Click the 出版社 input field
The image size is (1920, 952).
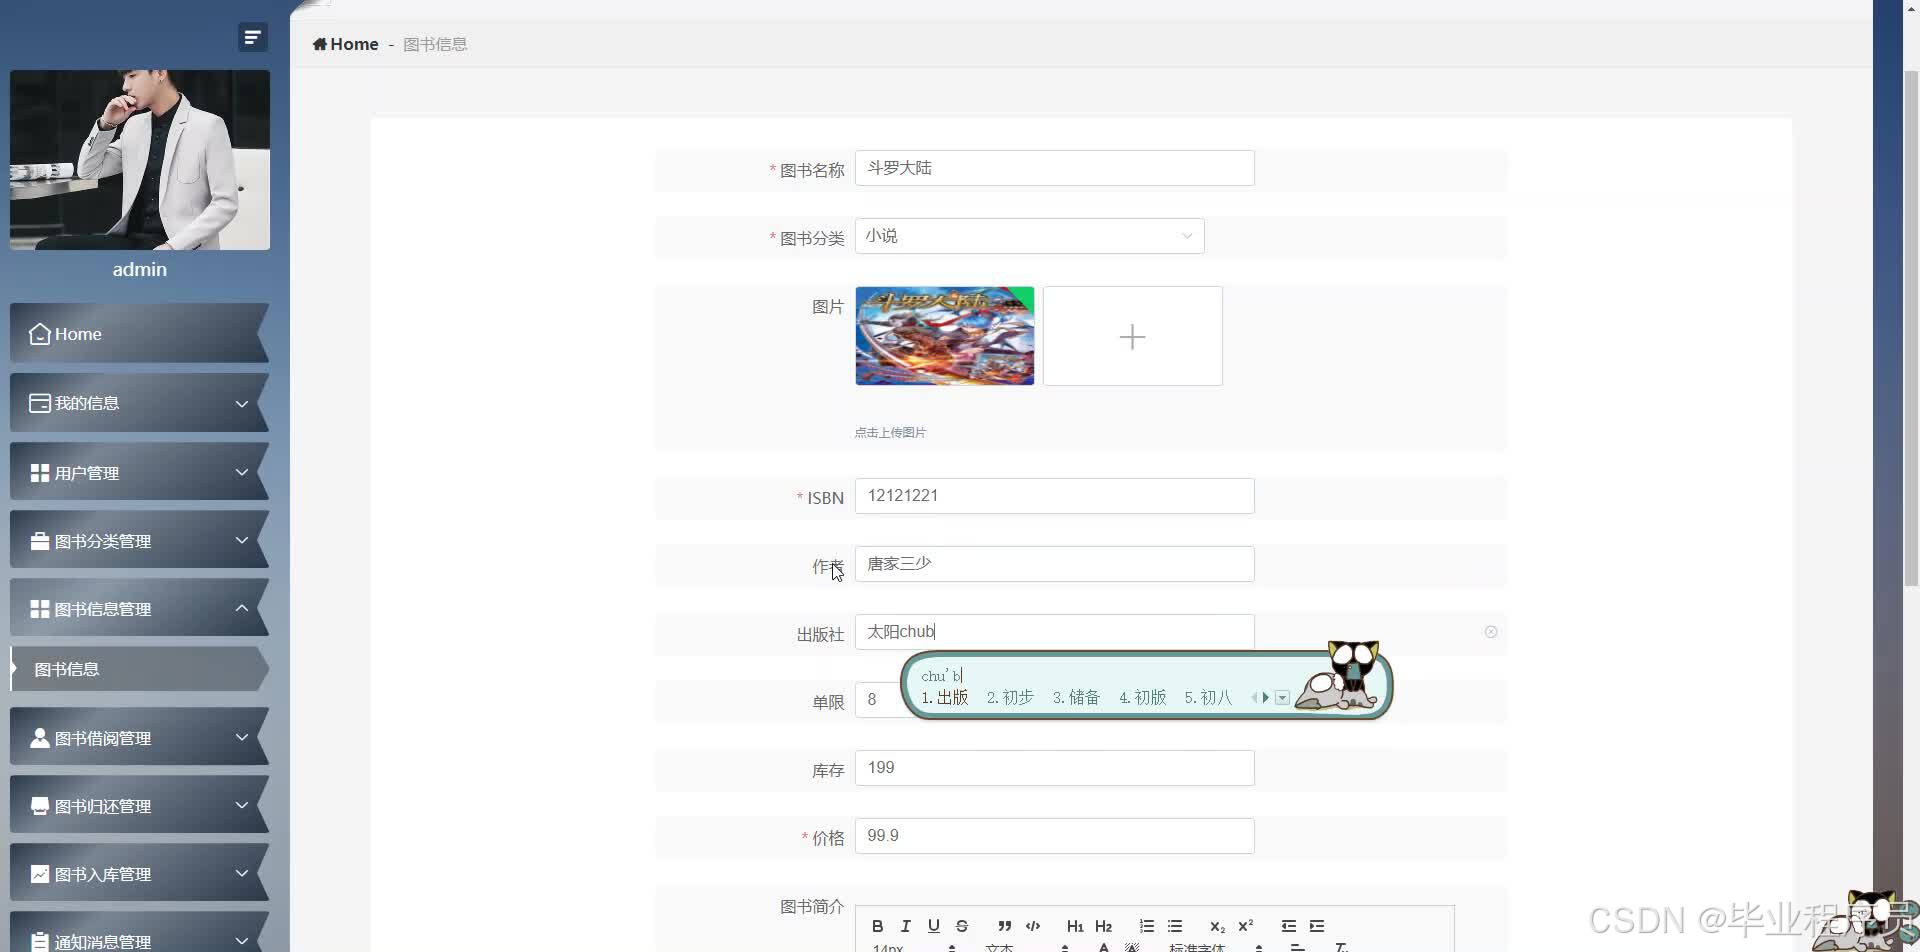pyautogui.click(x=1054, y=632)
